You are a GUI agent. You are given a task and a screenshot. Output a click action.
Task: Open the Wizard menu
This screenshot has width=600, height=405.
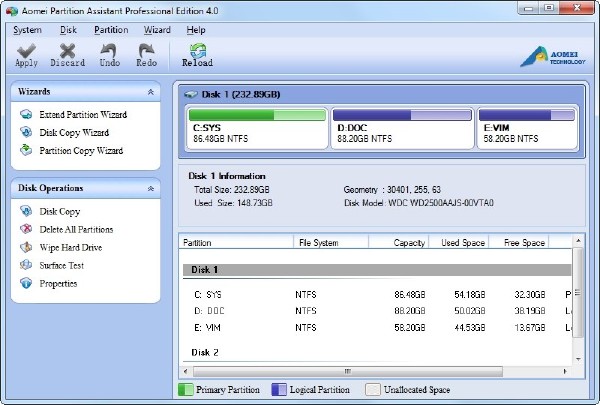pyautogui.click(x=157, y=30)
